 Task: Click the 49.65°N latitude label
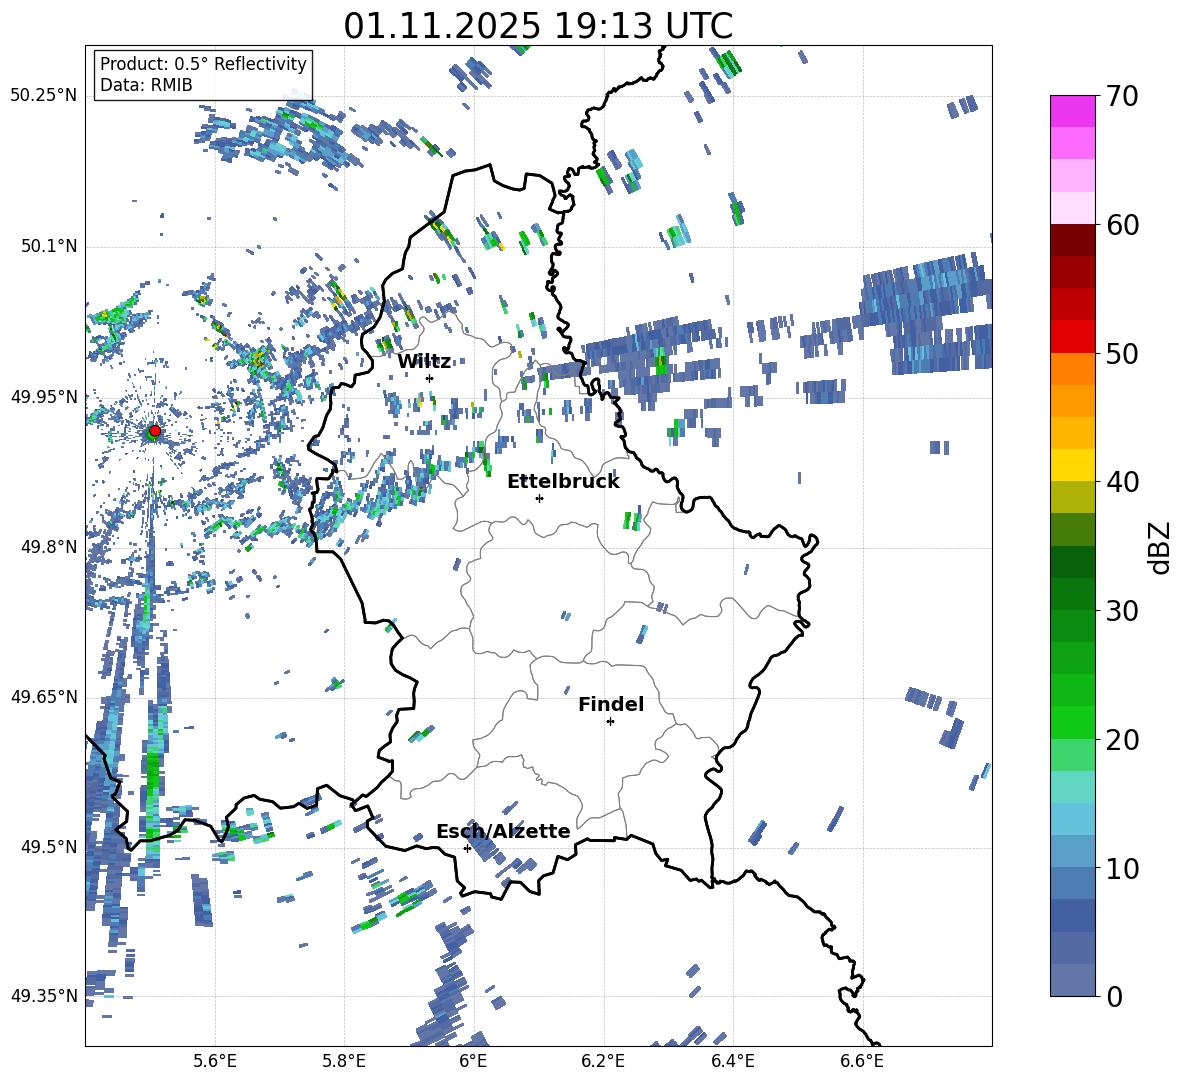(44, 696)
